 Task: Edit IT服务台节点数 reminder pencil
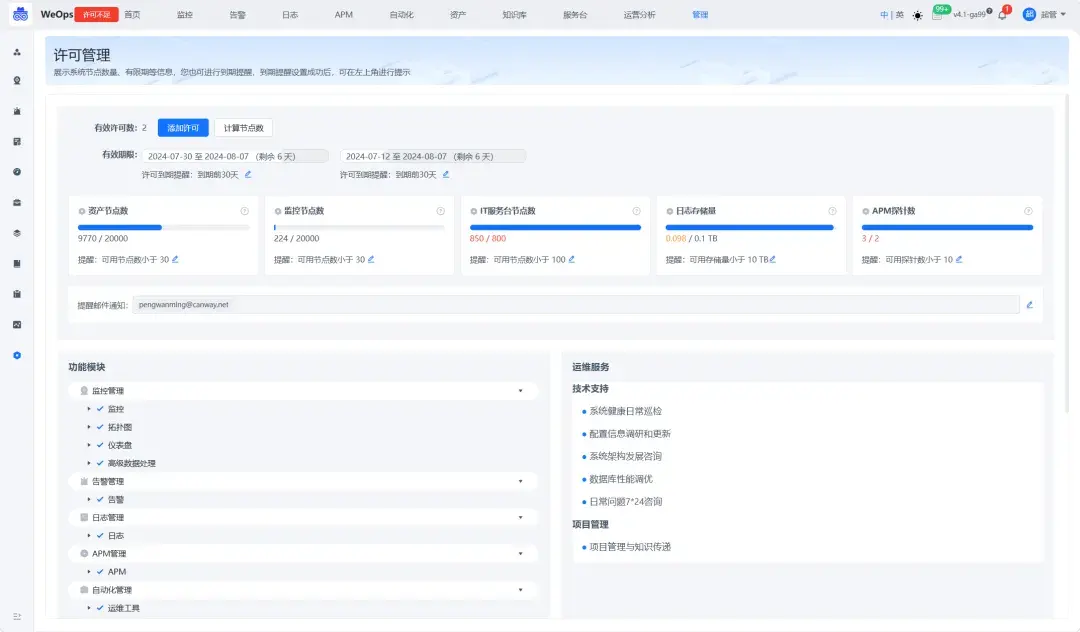click(572, 260)
